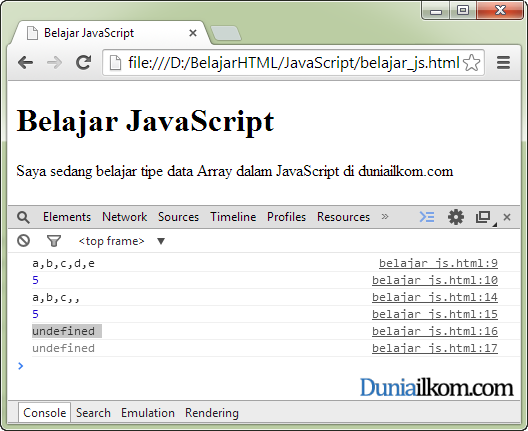Open DevTools settings gear
This screenshot has width=528, height=431.
coord(456,217)
